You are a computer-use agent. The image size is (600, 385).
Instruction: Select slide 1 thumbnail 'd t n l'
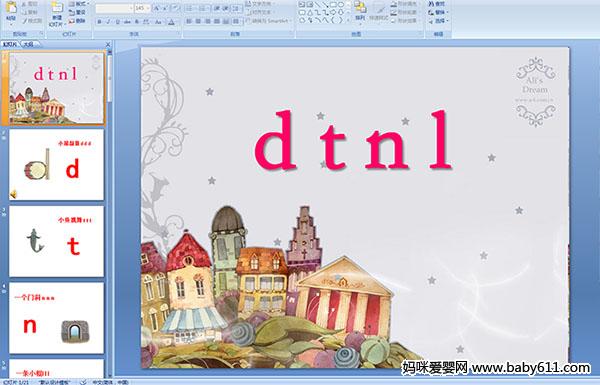pos(56,88)
